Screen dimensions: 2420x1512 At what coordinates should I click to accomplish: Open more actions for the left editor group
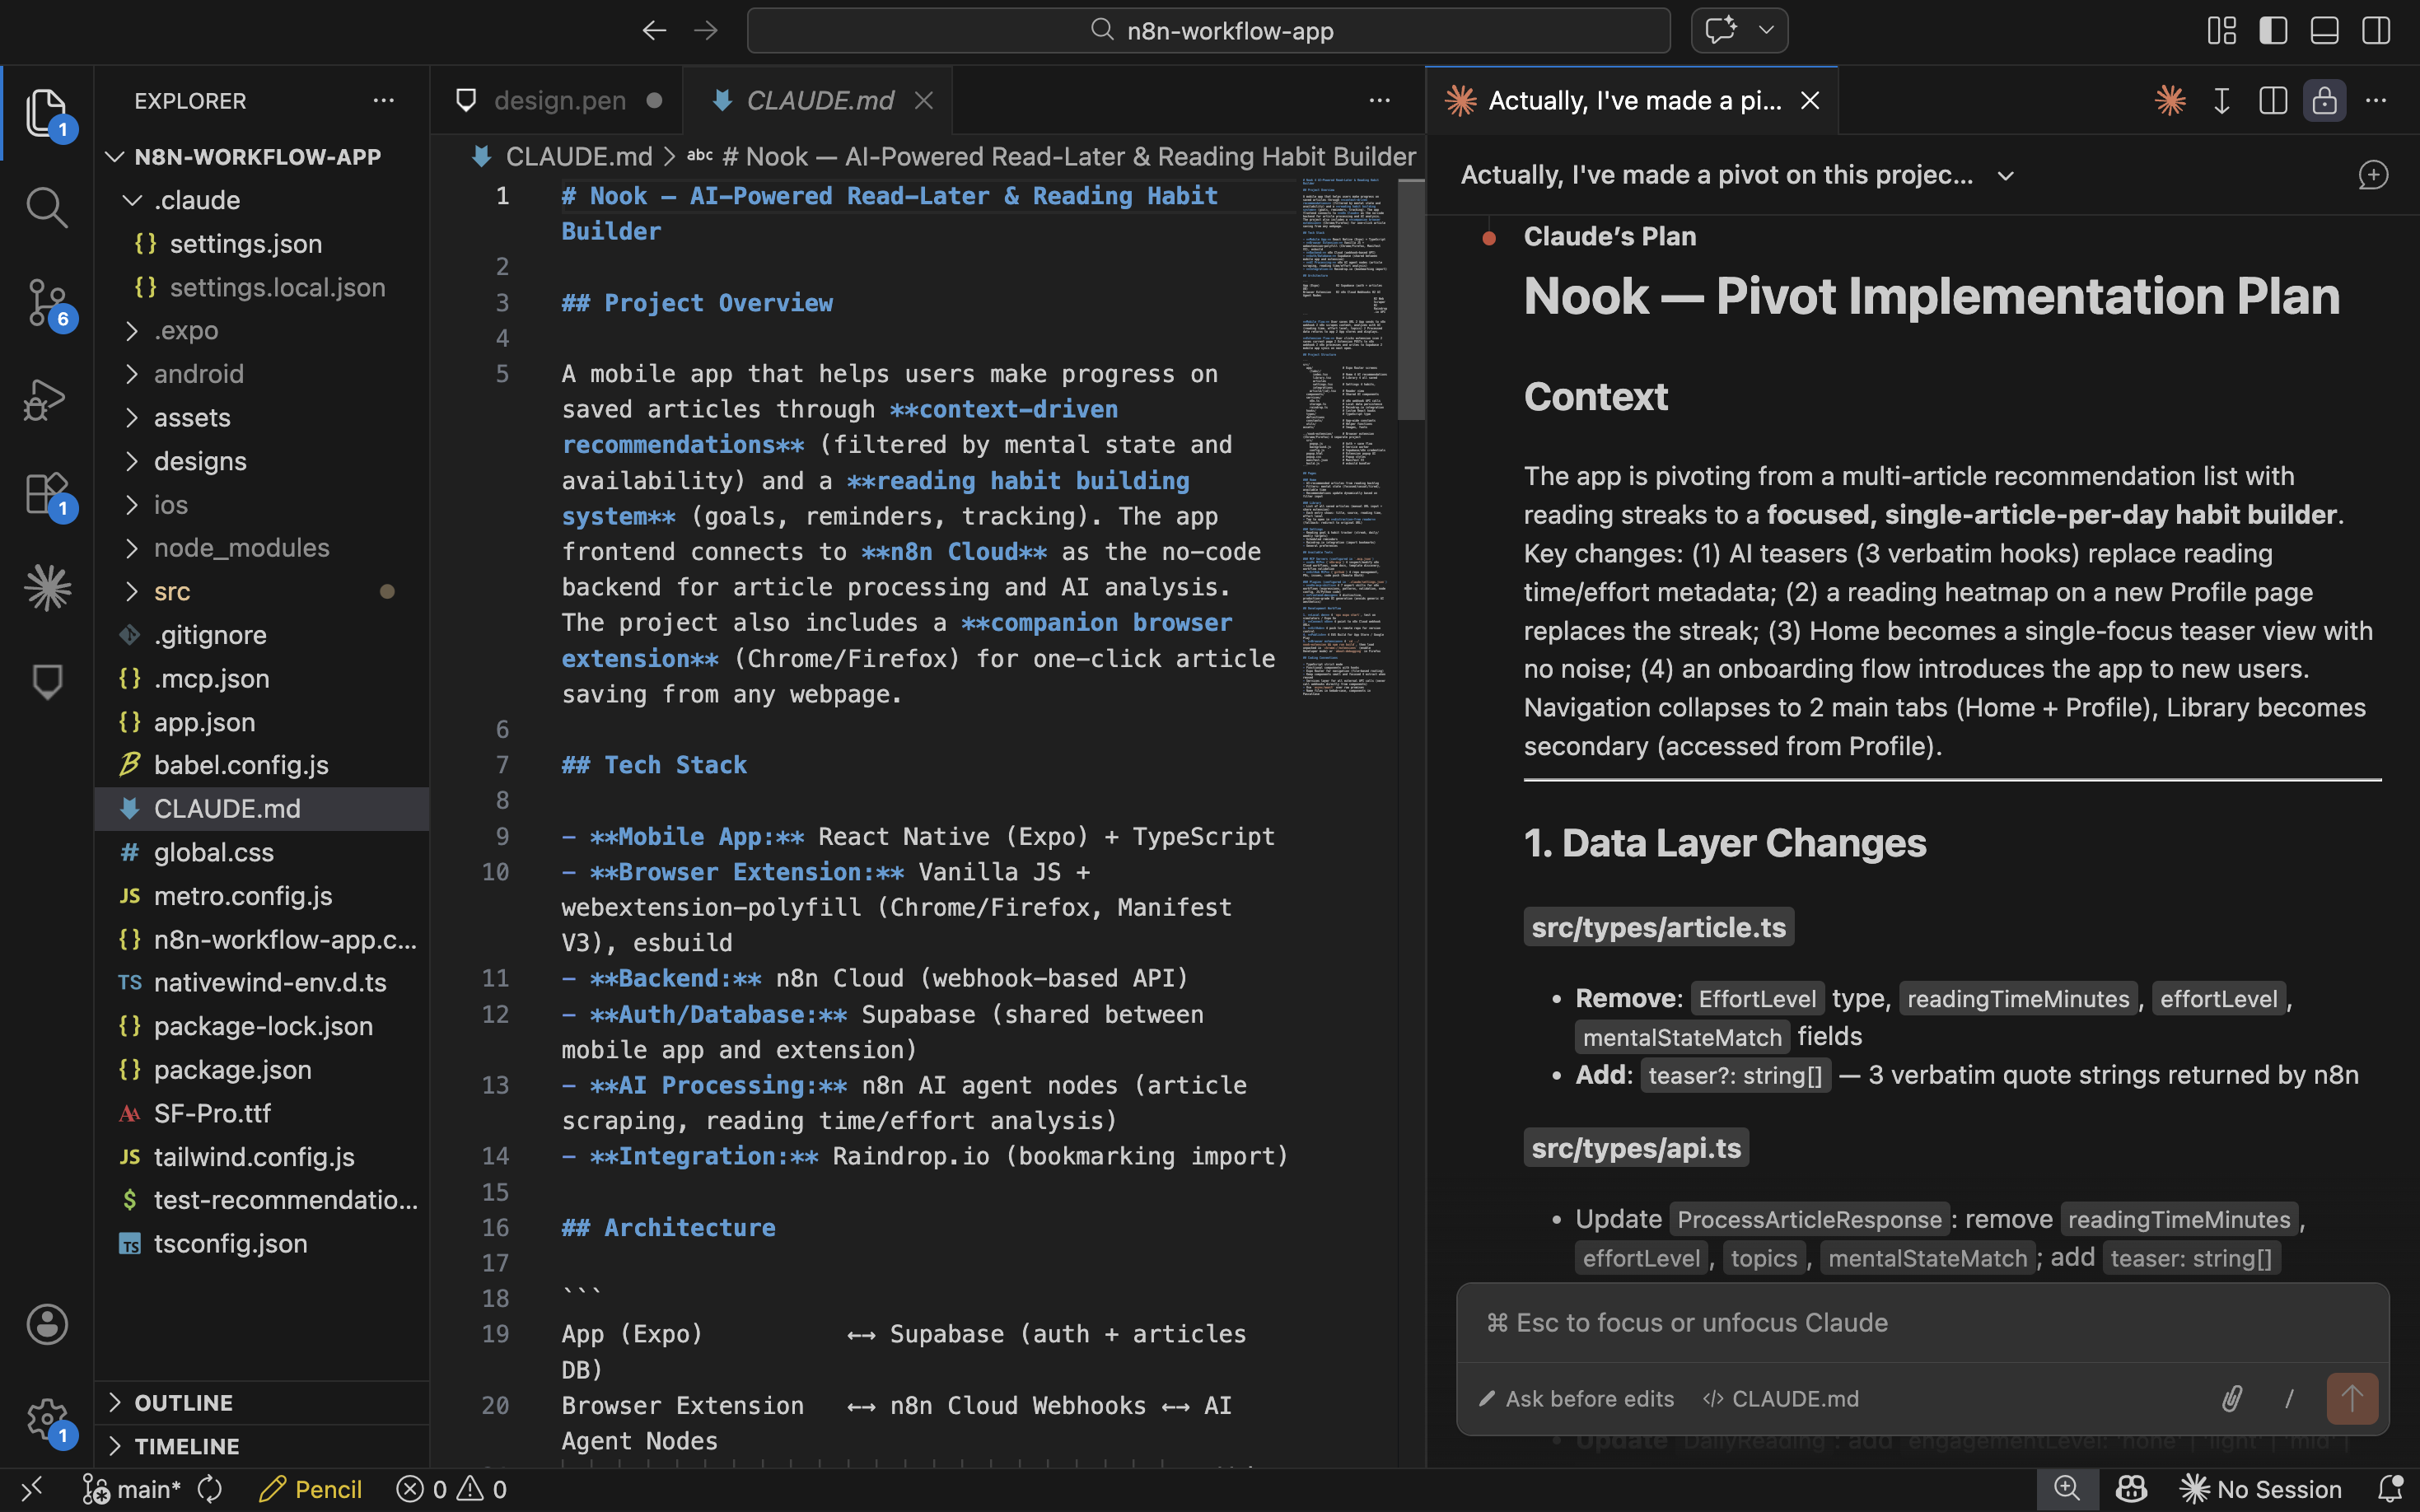(1380, 100)
